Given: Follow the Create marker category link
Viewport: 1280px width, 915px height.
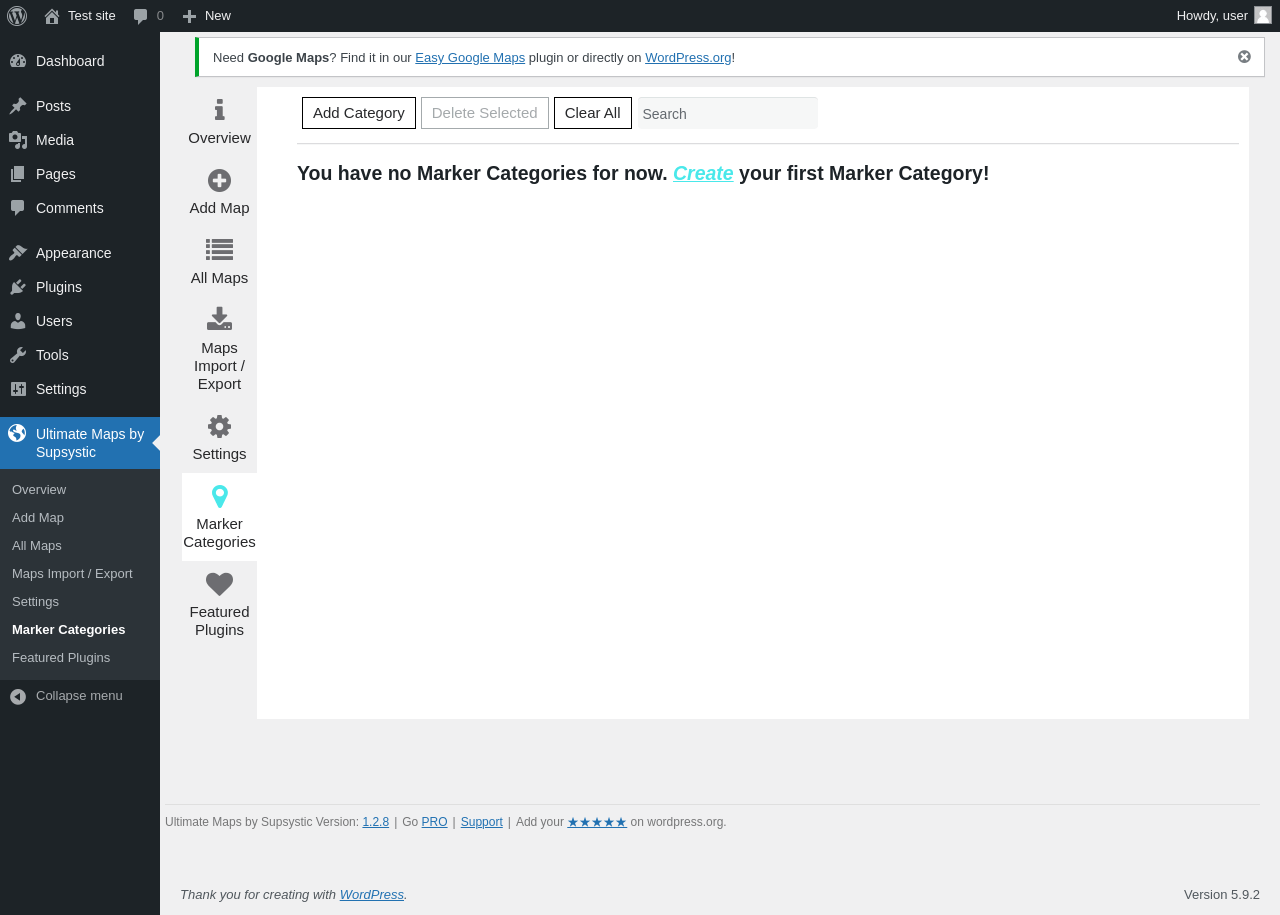Looking at the screenshot, I should pyautogui.click(x=703, y=173).
